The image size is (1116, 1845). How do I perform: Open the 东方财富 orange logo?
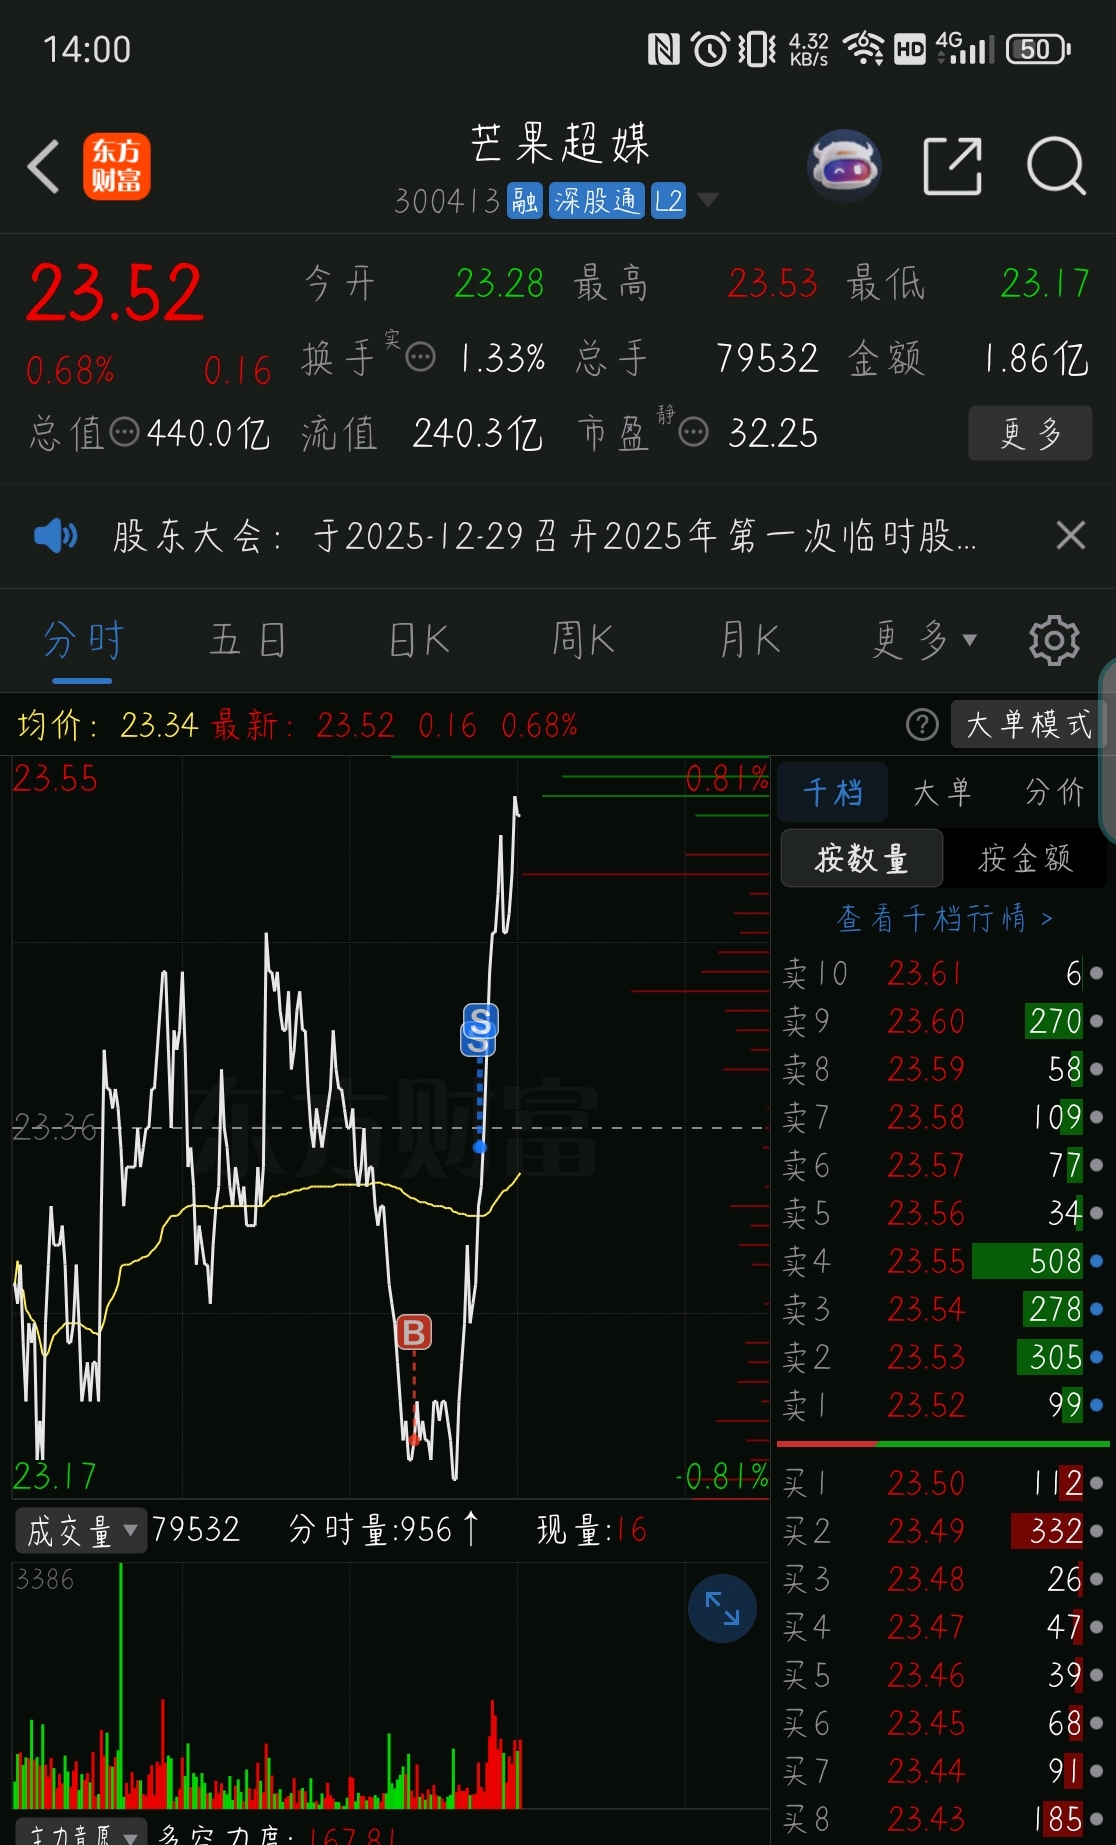pyautogui.click(x=117, y=166)
